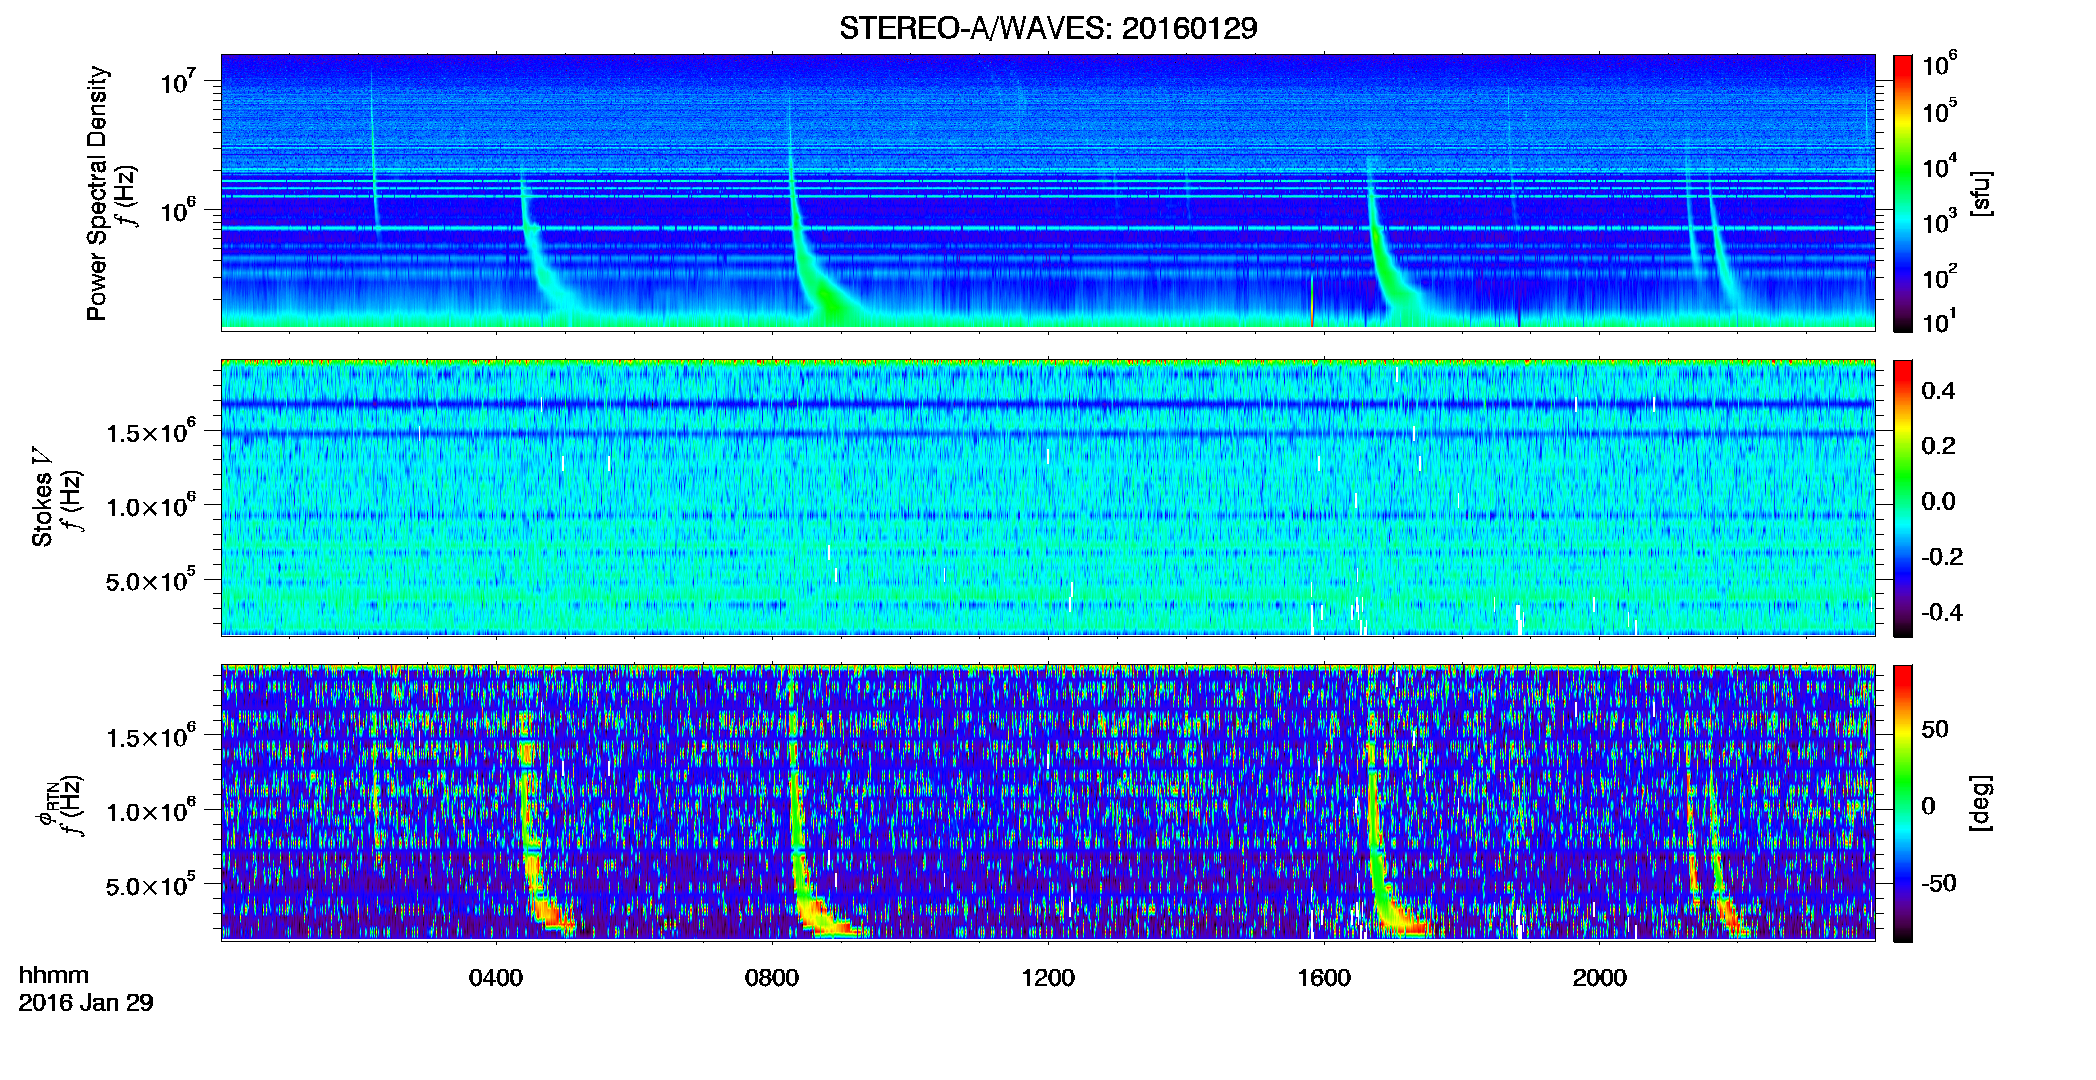
Task: Click the [sfu] color bar unit label
Action: (1981, 193)
